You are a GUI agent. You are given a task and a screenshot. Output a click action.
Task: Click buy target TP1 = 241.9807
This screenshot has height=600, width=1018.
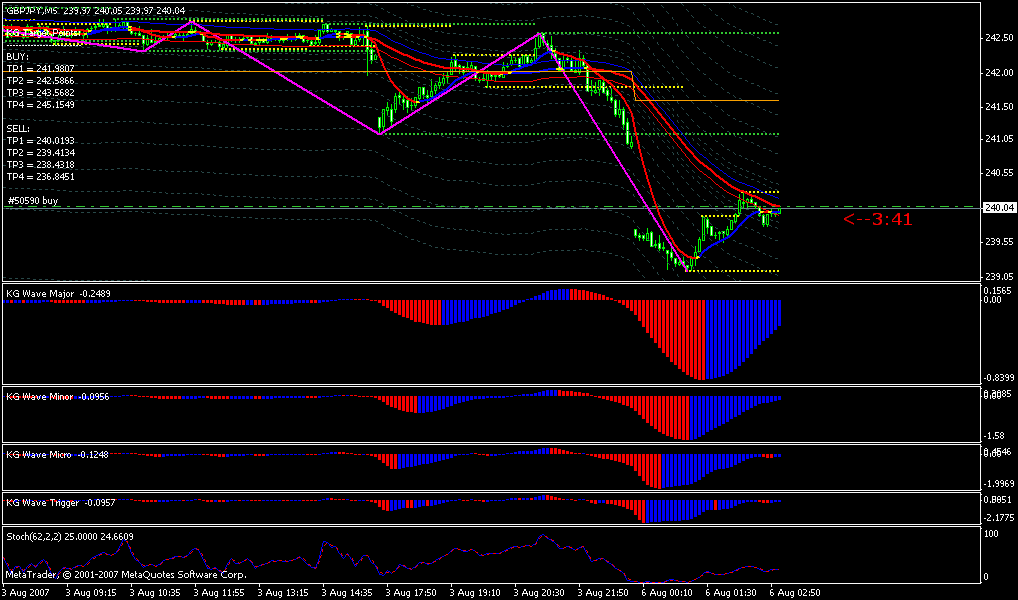(x=40, y=68)
